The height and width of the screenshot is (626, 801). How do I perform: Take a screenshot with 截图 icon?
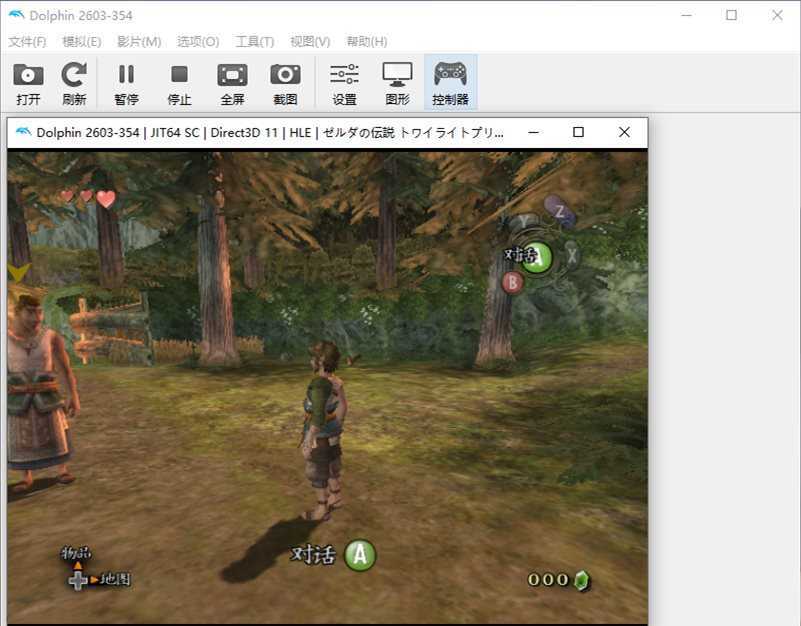click(285, 84)
